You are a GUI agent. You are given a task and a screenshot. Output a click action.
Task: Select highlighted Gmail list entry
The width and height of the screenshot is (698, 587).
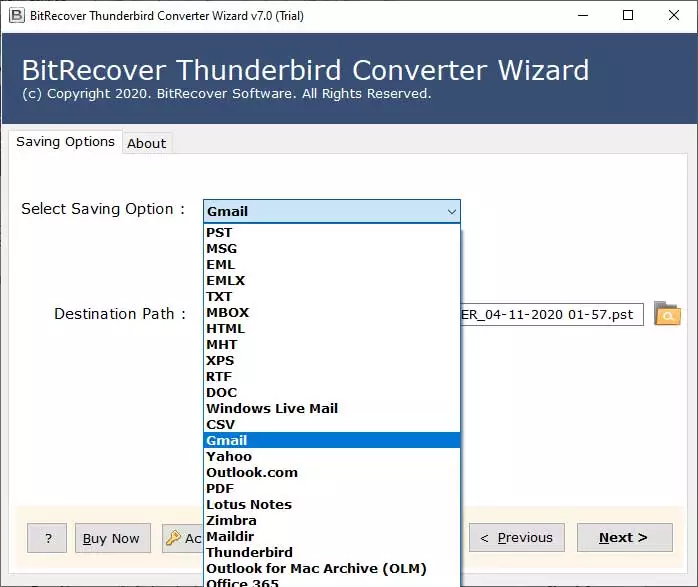click(x=332, y=440)
